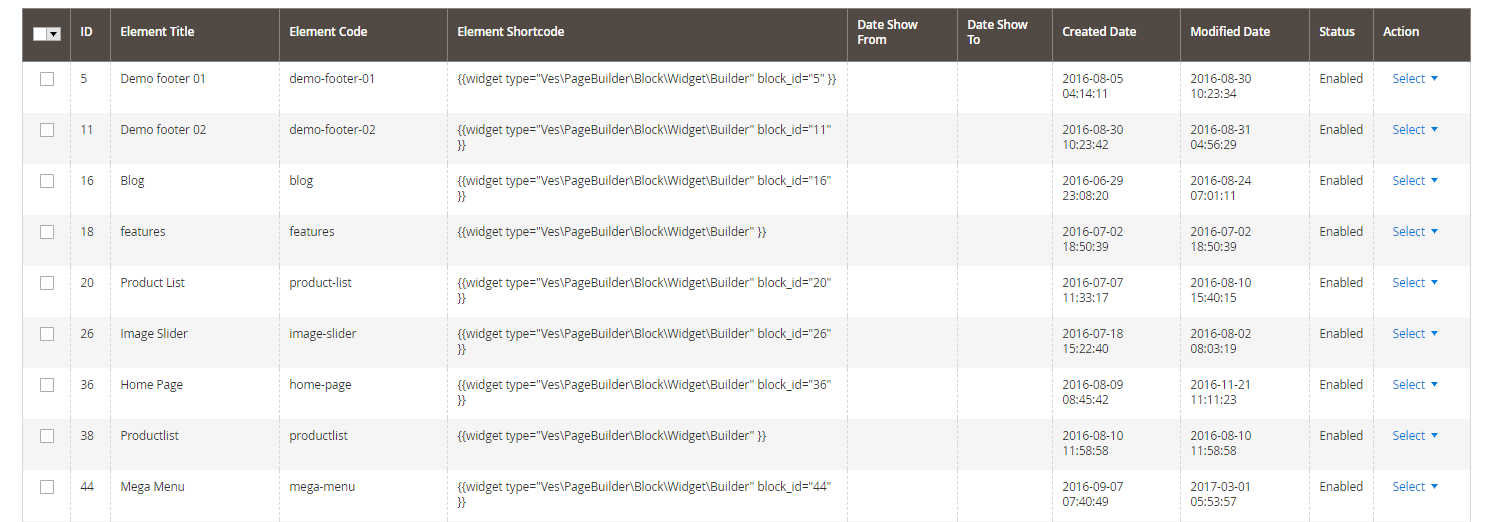Open Select action for Home Page
The width and height of the screenshot is (1495, 522).
pos(1415,385)
